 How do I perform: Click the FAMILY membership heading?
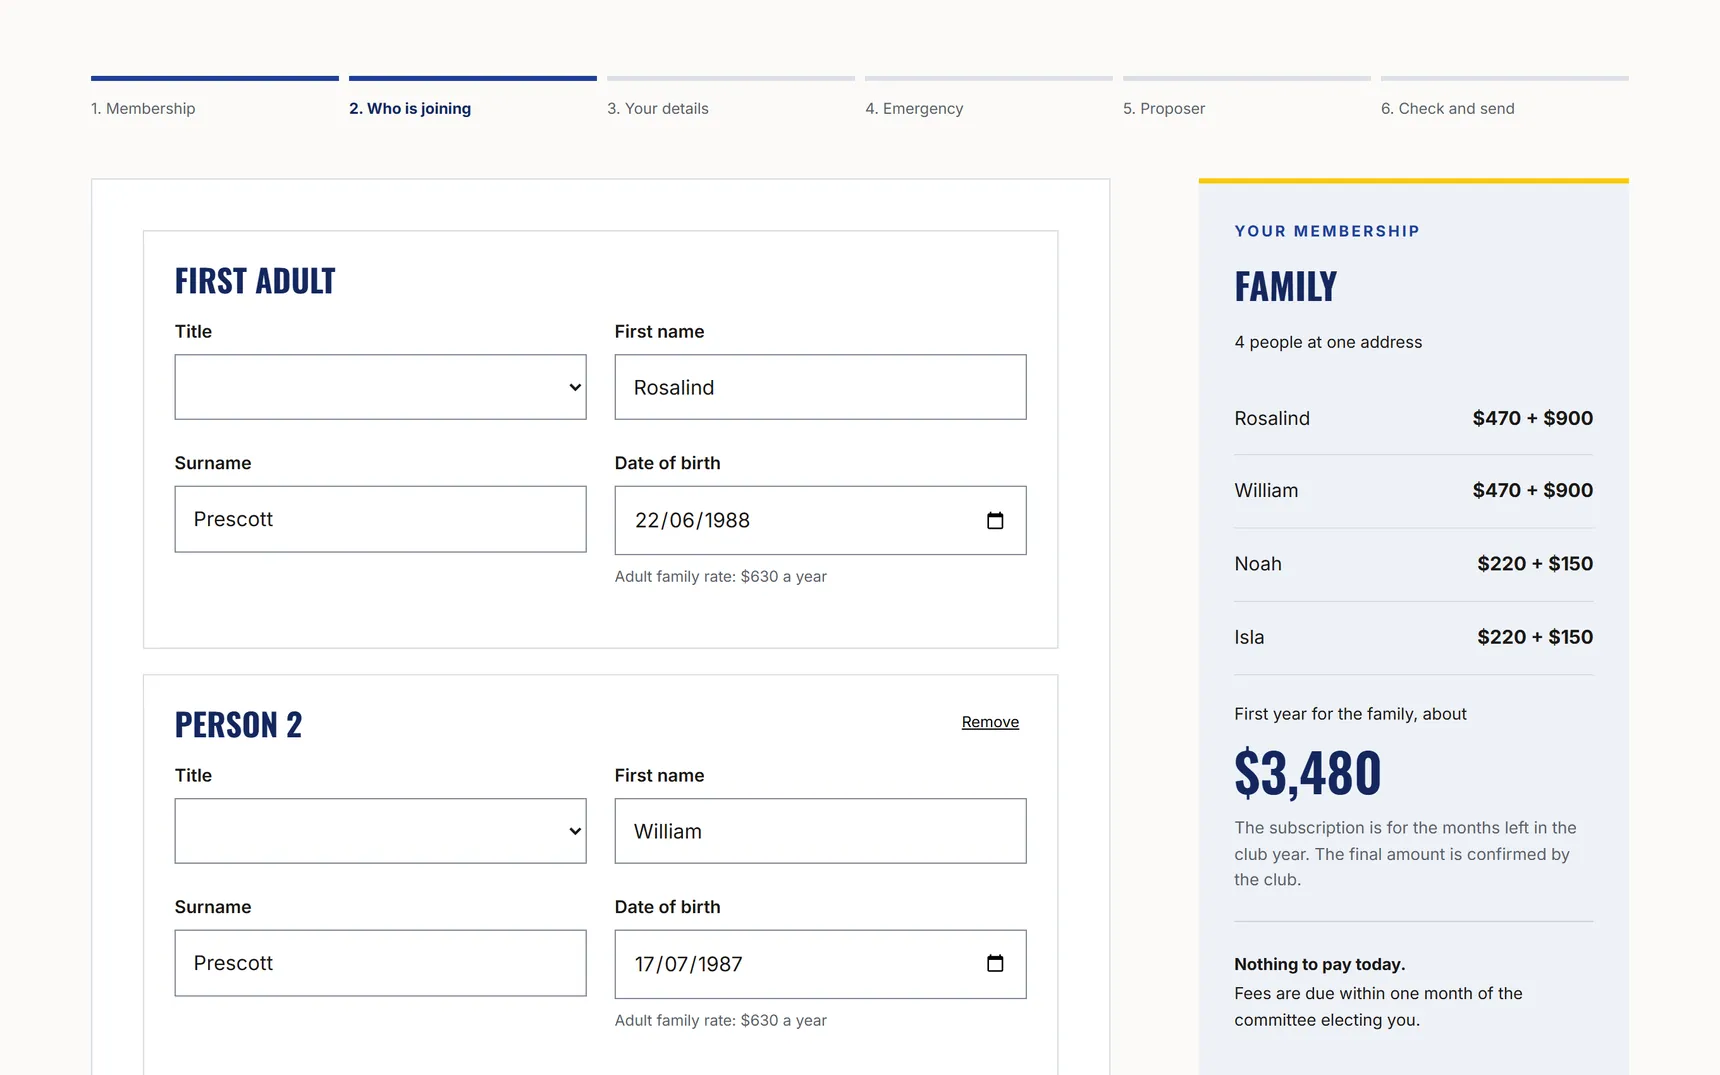point(1286,287)
